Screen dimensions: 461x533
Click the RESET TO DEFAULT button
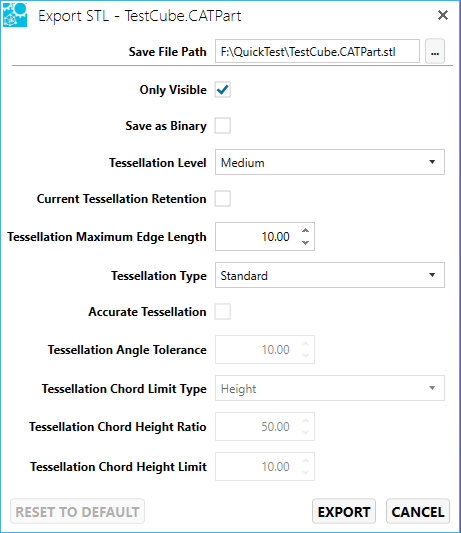pos(78,512)
